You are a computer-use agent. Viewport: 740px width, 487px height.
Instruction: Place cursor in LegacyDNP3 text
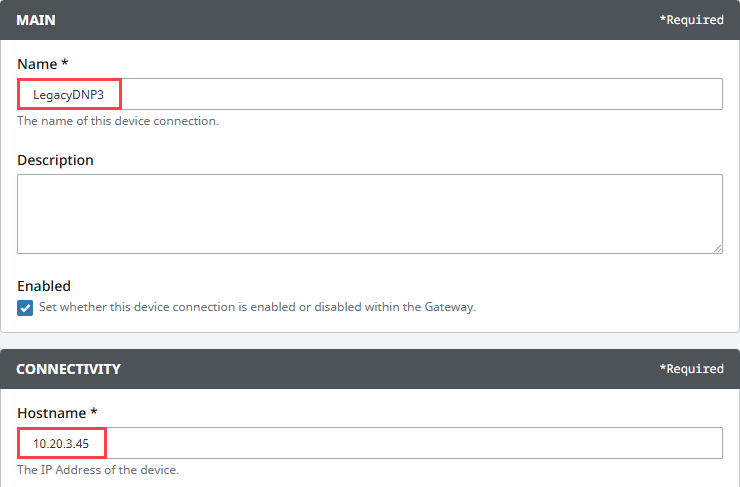click(68, 95)
